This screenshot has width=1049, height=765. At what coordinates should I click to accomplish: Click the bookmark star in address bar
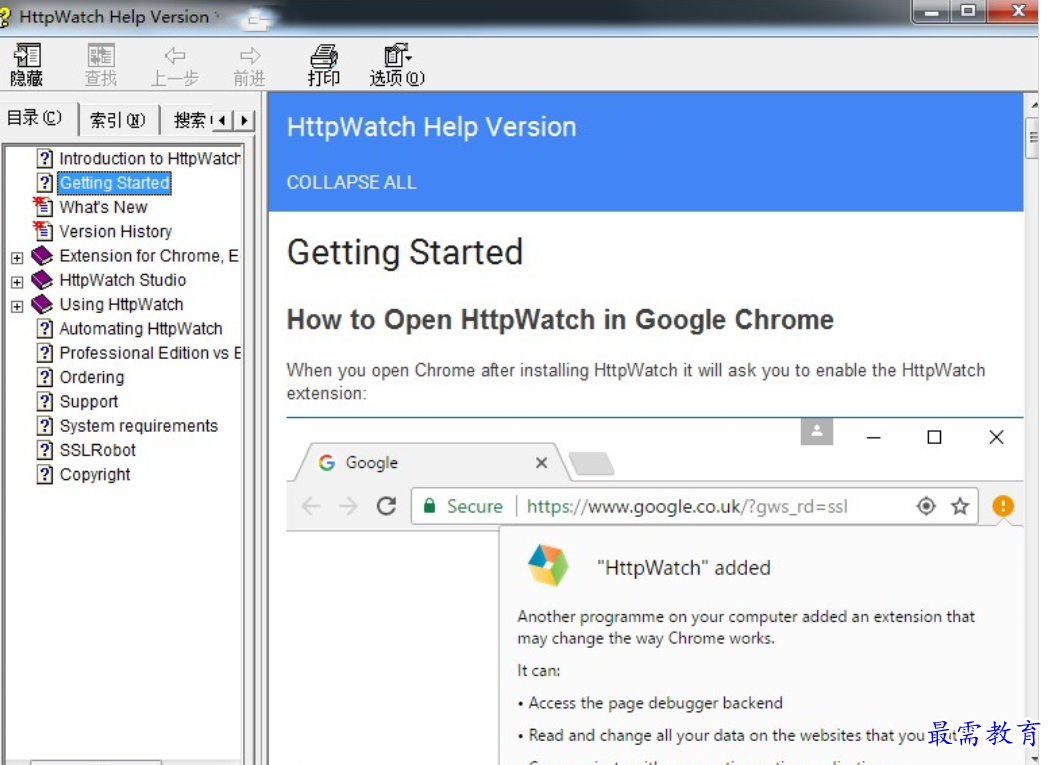click(x=960, y=506)
